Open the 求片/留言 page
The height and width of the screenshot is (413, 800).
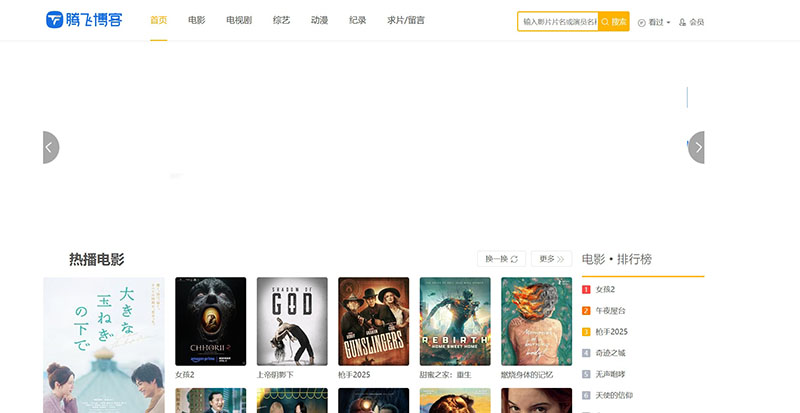coord(406,20)
